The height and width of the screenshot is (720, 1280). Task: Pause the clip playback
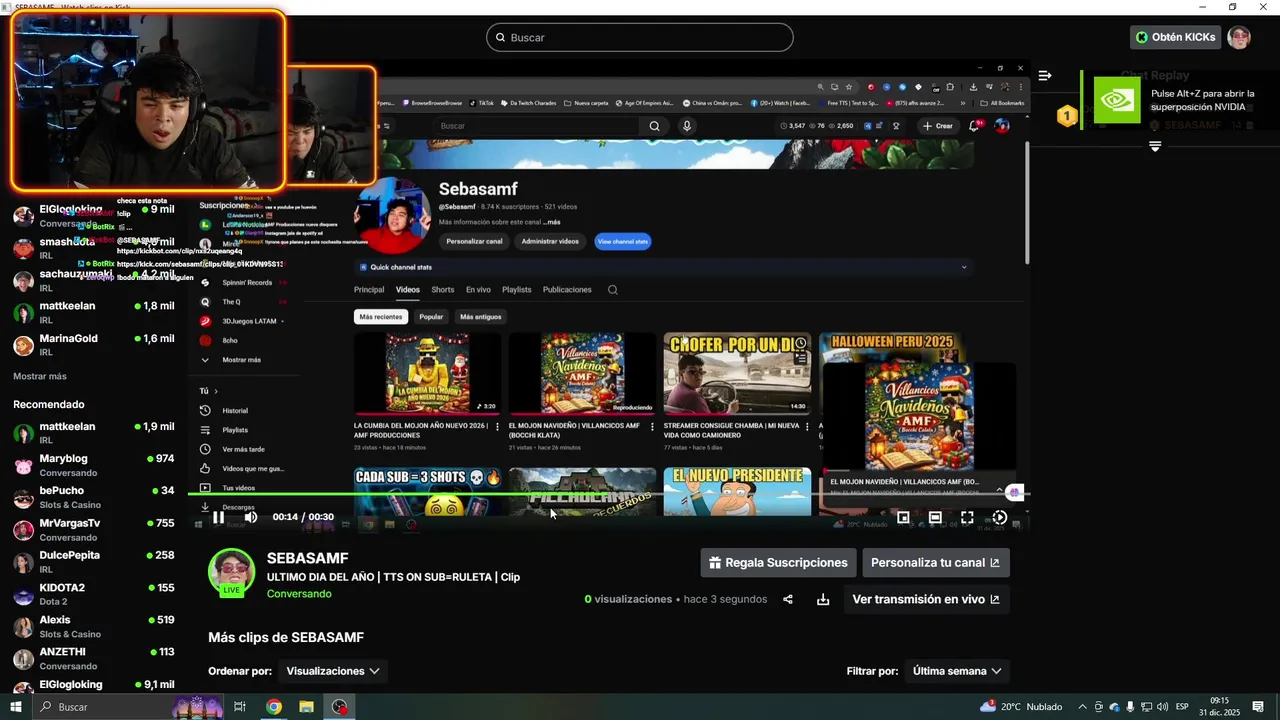[218, 517]
